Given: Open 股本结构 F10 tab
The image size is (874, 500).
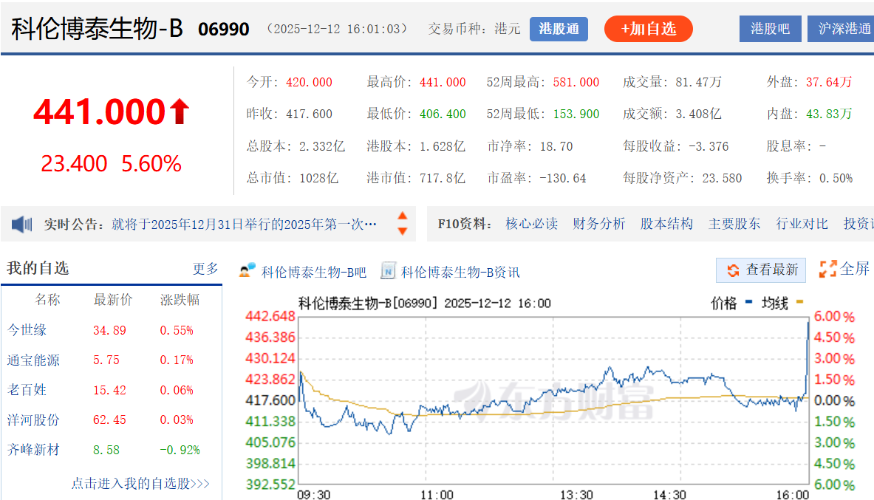Looking at the screenshot, I should [x=666, y=224].
